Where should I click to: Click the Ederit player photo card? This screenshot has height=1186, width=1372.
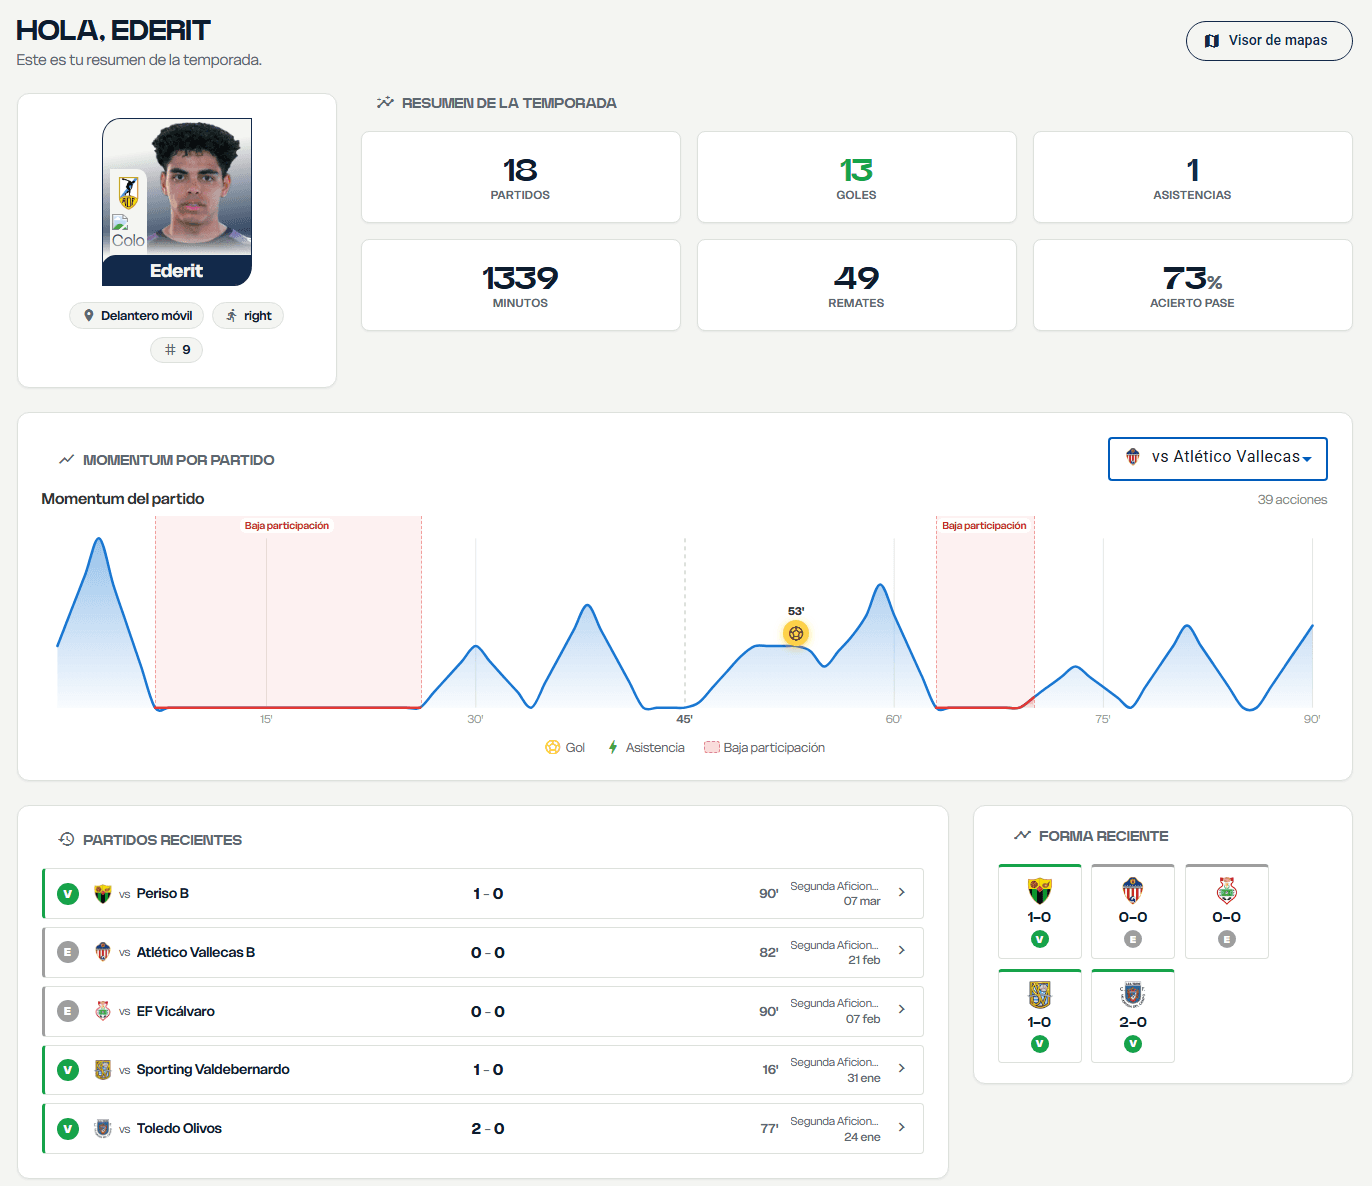point(177,202)
